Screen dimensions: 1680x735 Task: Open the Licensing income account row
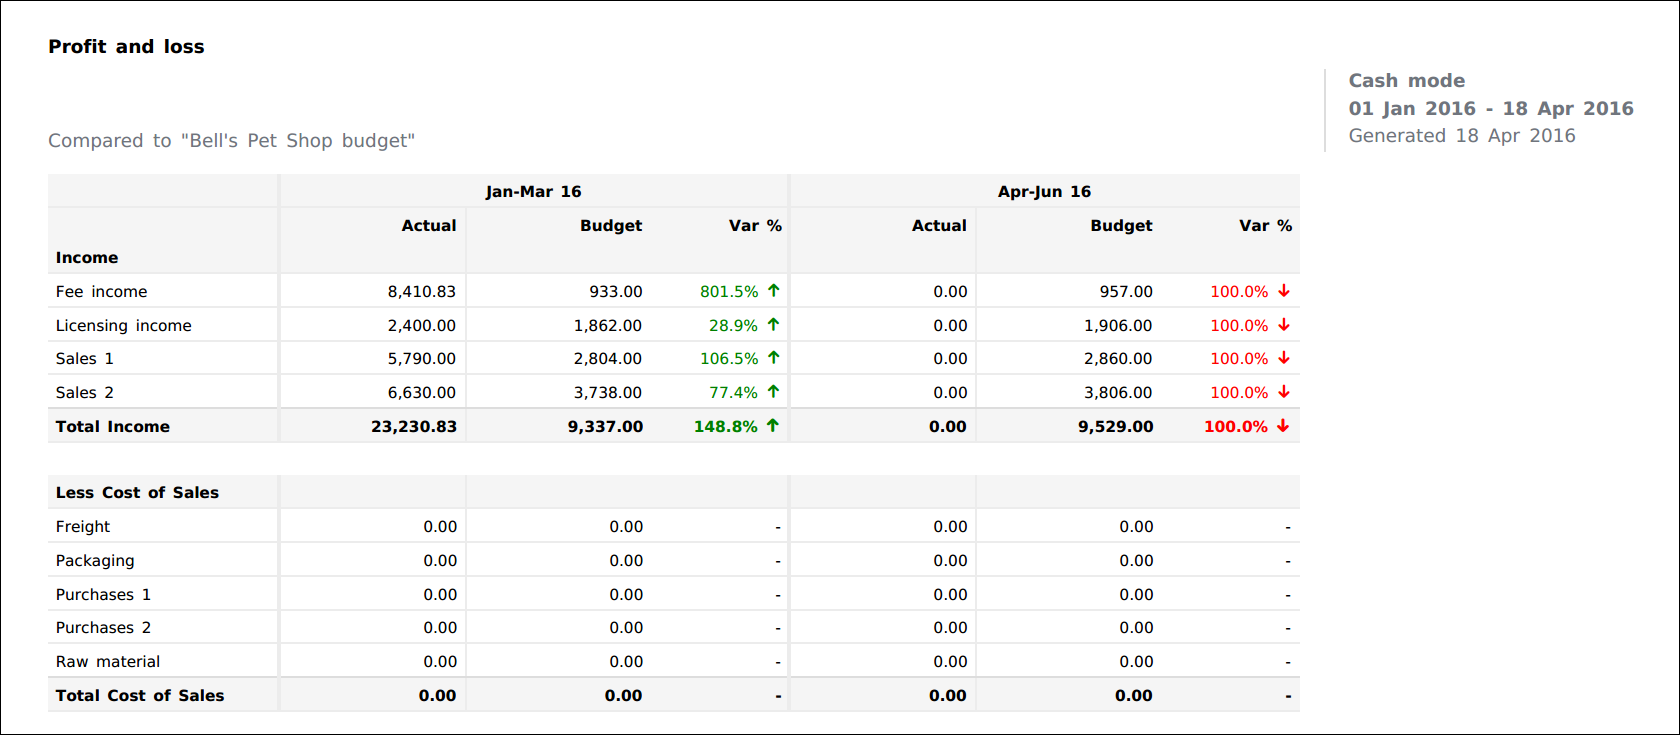(123, 326)
